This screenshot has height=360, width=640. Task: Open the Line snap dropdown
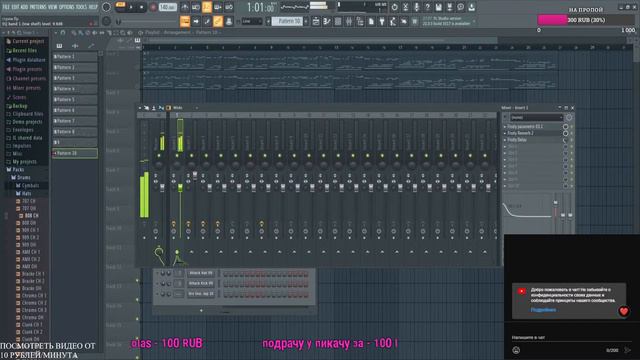click(x=252, y=21)
